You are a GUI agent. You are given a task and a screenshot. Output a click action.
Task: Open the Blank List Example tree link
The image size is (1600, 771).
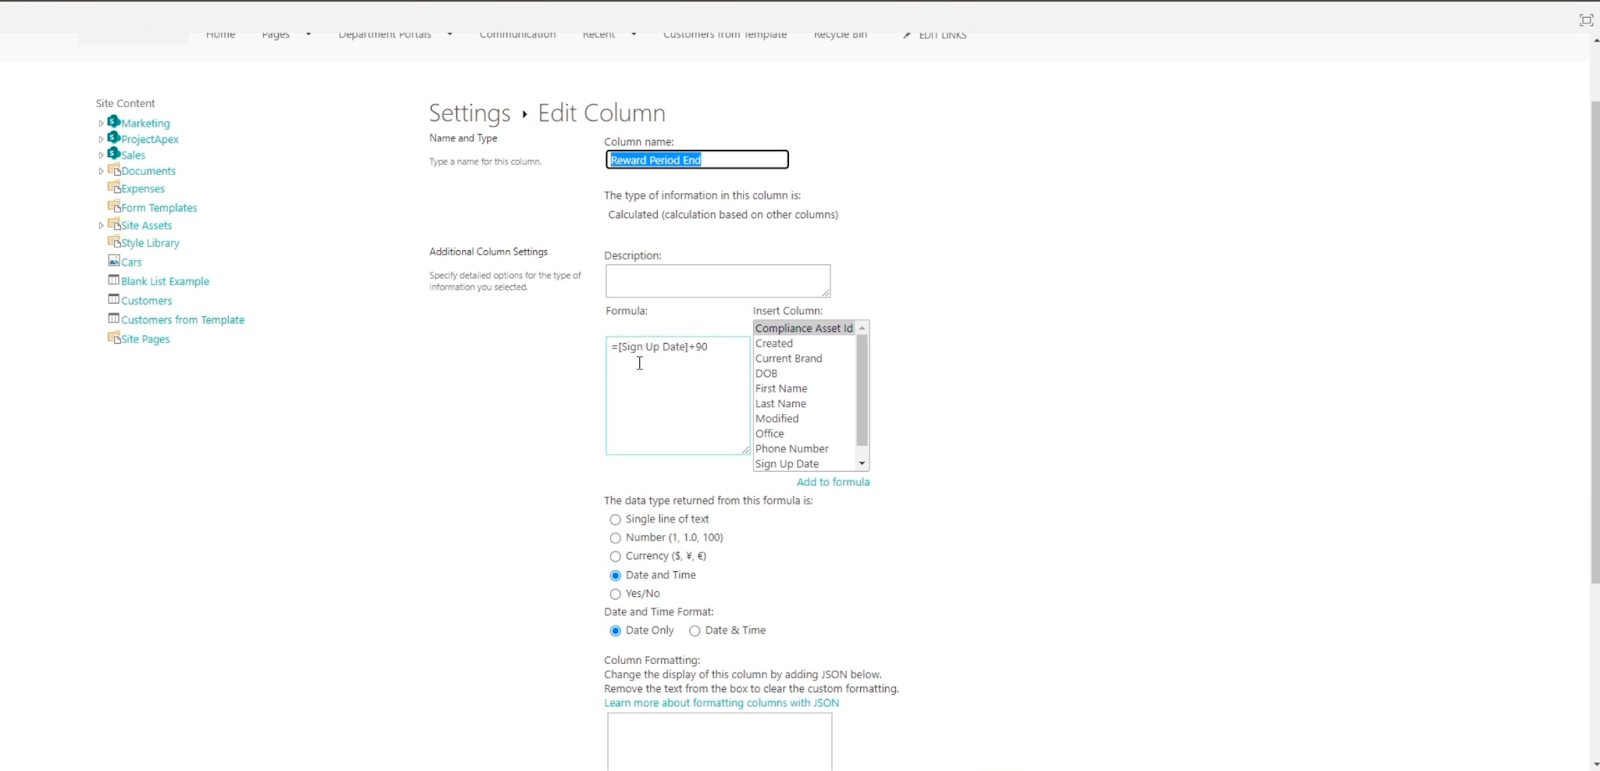click(165, 282)
